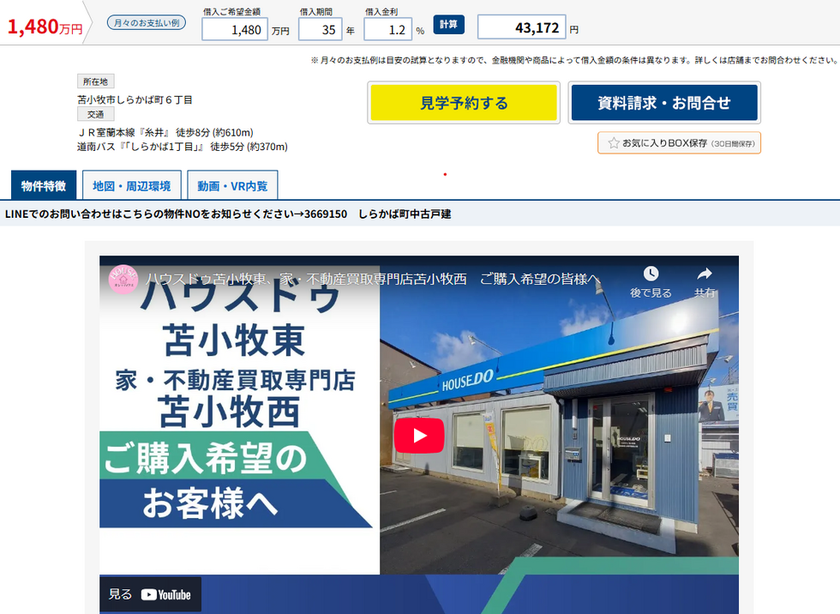Play the YouTube video with red play button

tap(418, 435)
